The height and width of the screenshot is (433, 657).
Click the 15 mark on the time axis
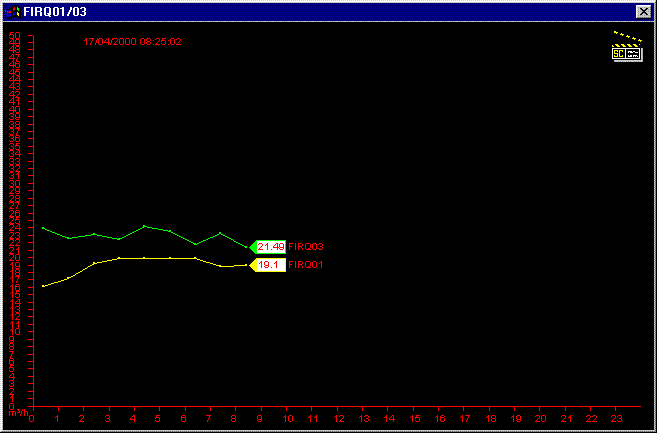414,418
